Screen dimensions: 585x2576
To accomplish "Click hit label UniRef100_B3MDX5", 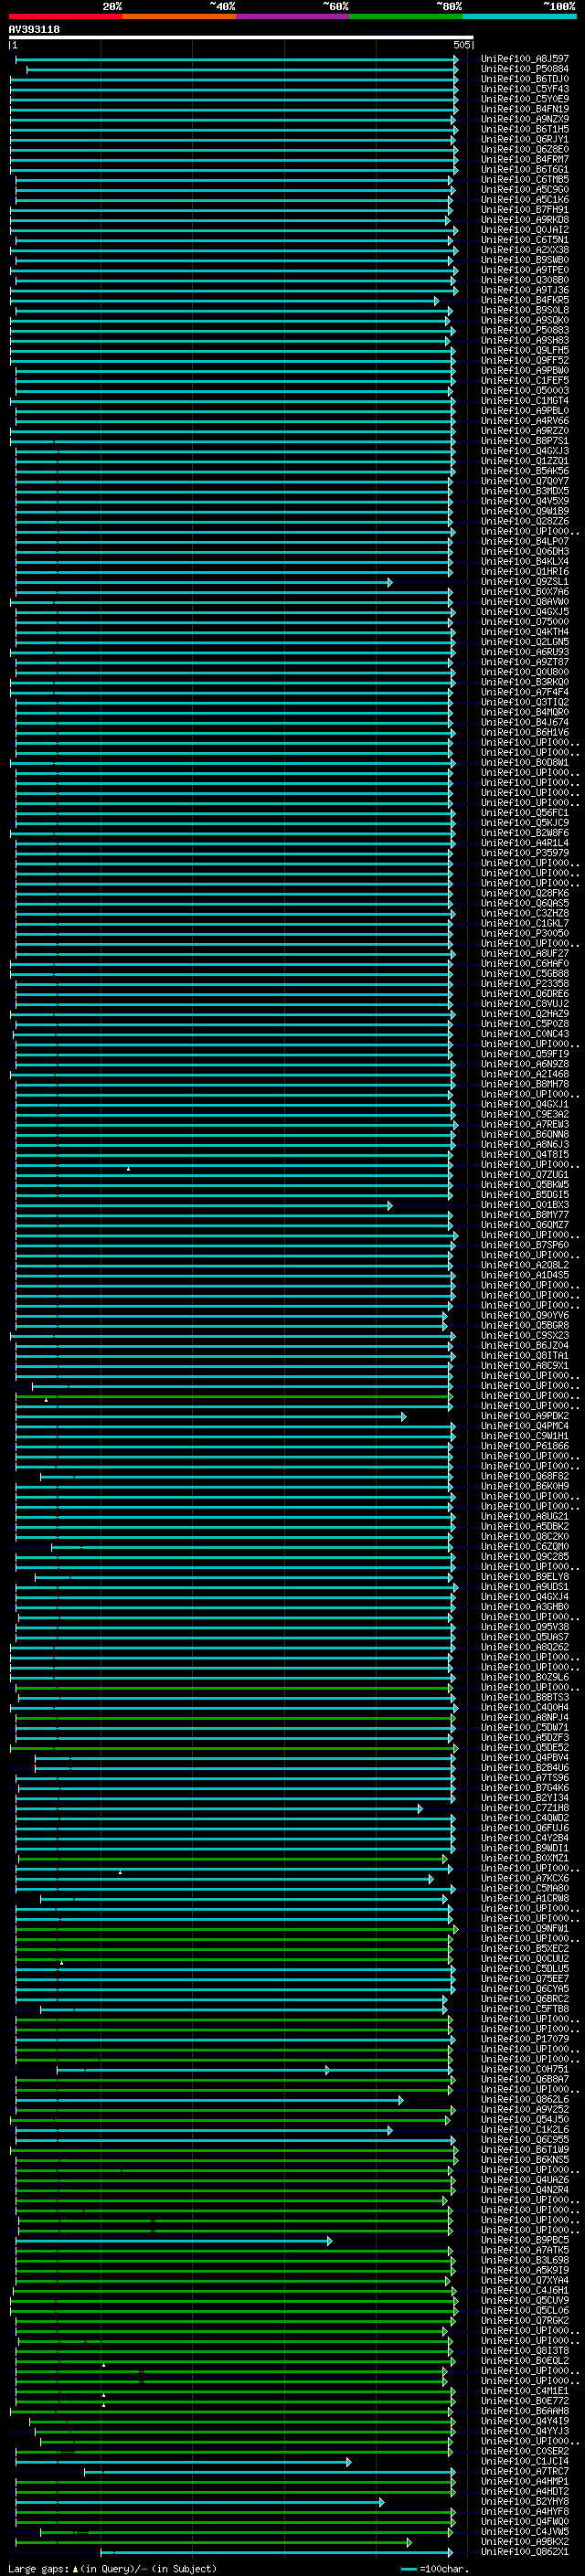I will [x=524, y=491].
